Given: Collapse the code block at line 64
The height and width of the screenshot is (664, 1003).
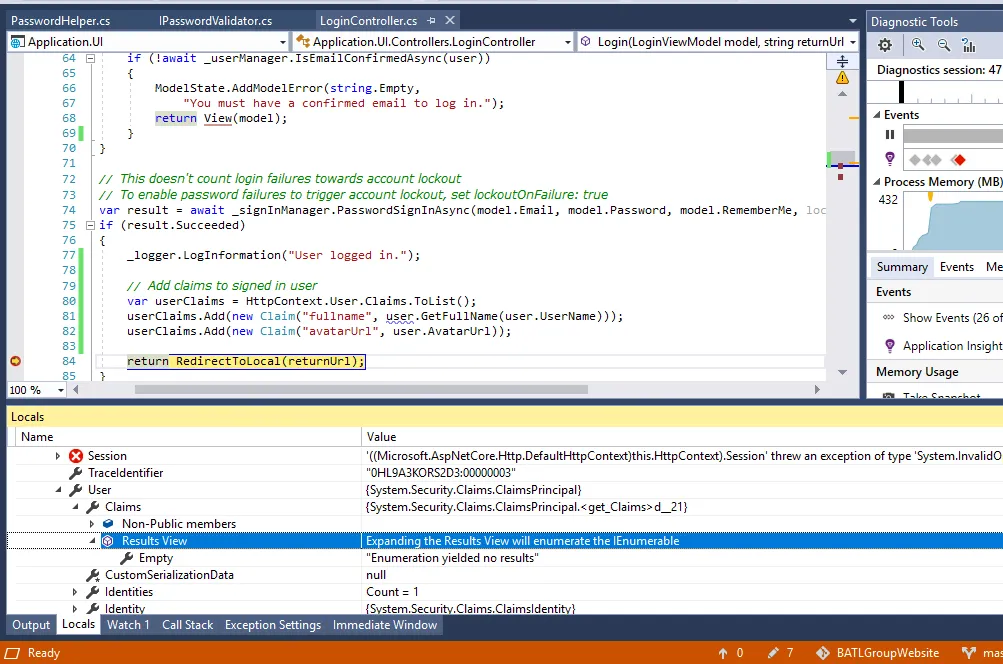Looking at the screenshot, I should click(x=90, y=58).
